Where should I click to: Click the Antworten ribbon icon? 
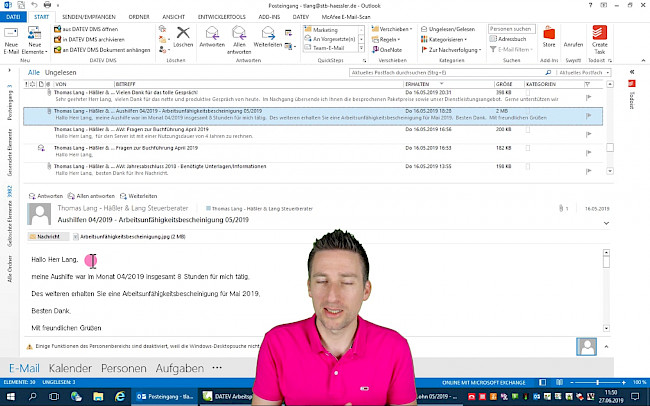pyautogui.click(x=212, y=38)
